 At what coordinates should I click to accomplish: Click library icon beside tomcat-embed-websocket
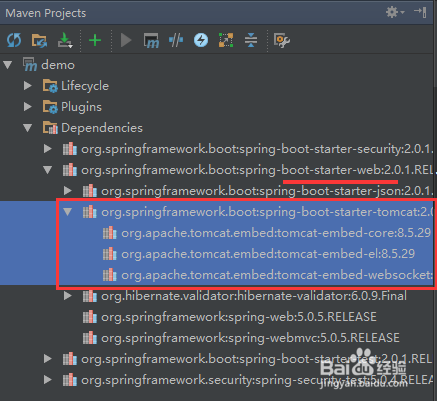pyautogui.click(x=110, y=275)
